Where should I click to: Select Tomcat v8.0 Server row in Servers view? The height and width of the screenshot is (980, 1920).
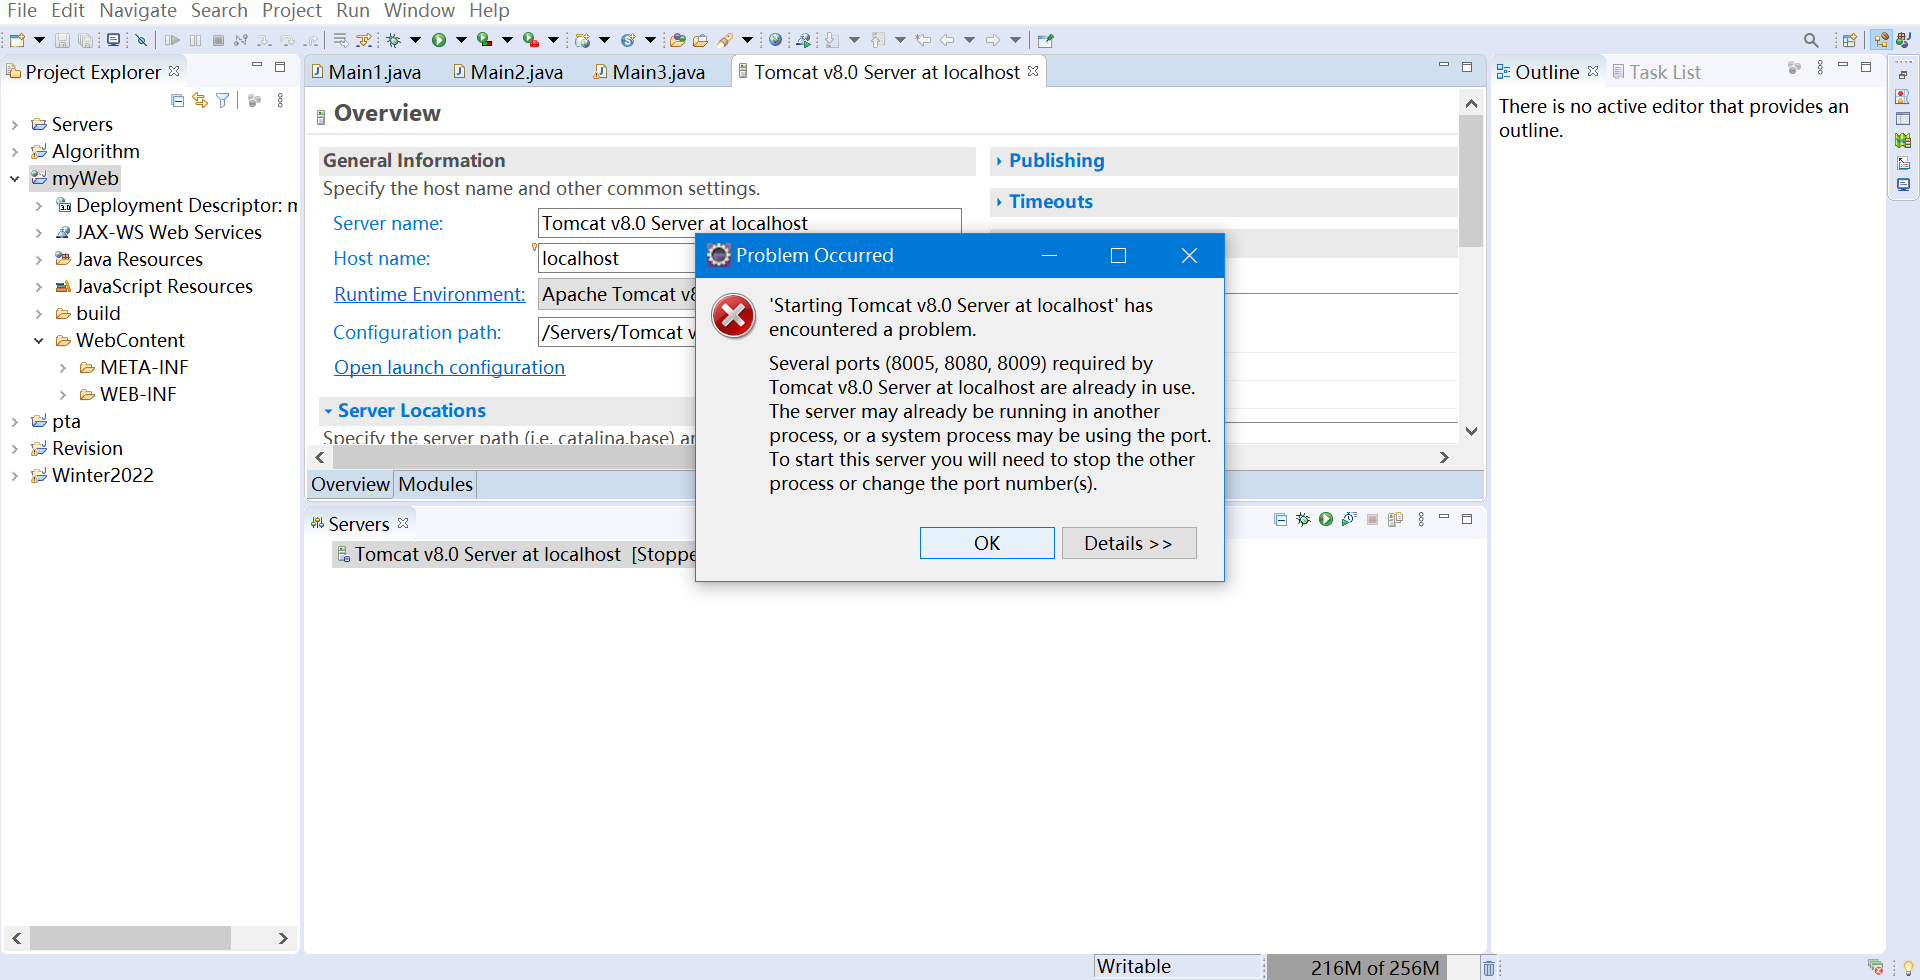515,555
